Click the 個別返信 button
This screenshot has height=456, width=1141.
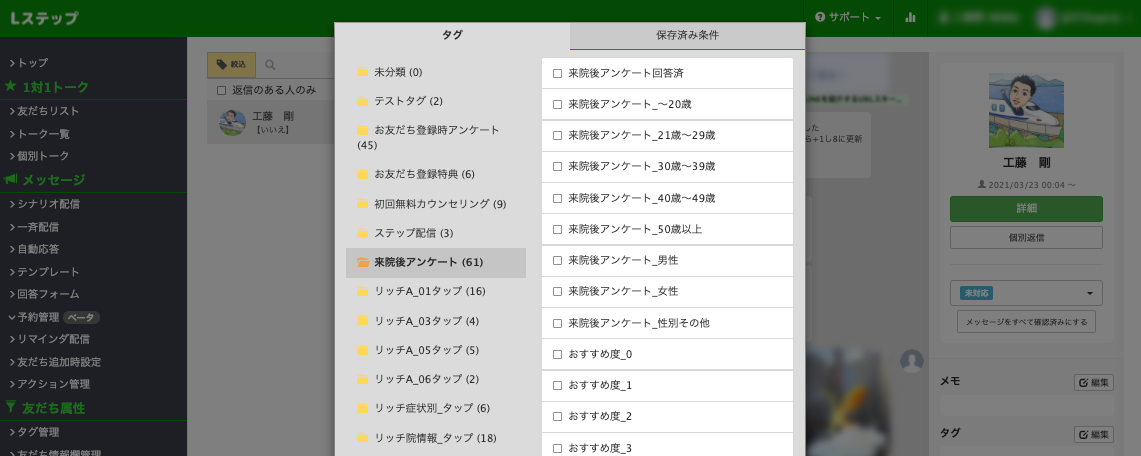pos(1026,237)
